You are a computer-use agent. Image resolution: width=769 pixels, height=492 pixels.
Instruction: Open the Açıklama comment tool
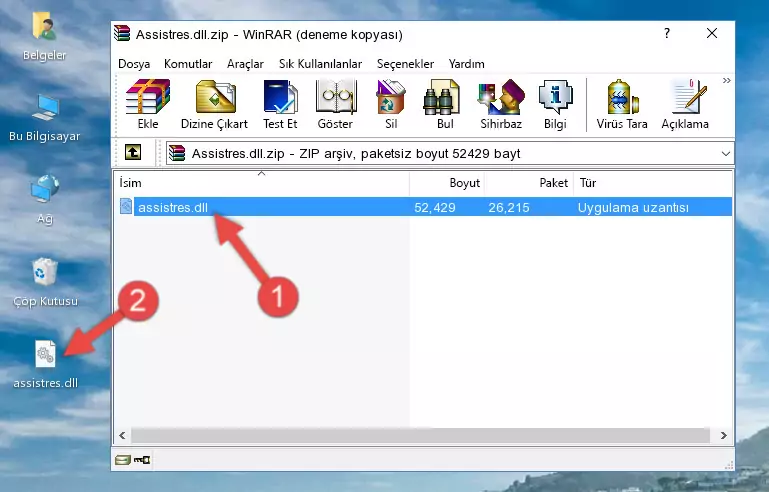[x=685, y=104]
